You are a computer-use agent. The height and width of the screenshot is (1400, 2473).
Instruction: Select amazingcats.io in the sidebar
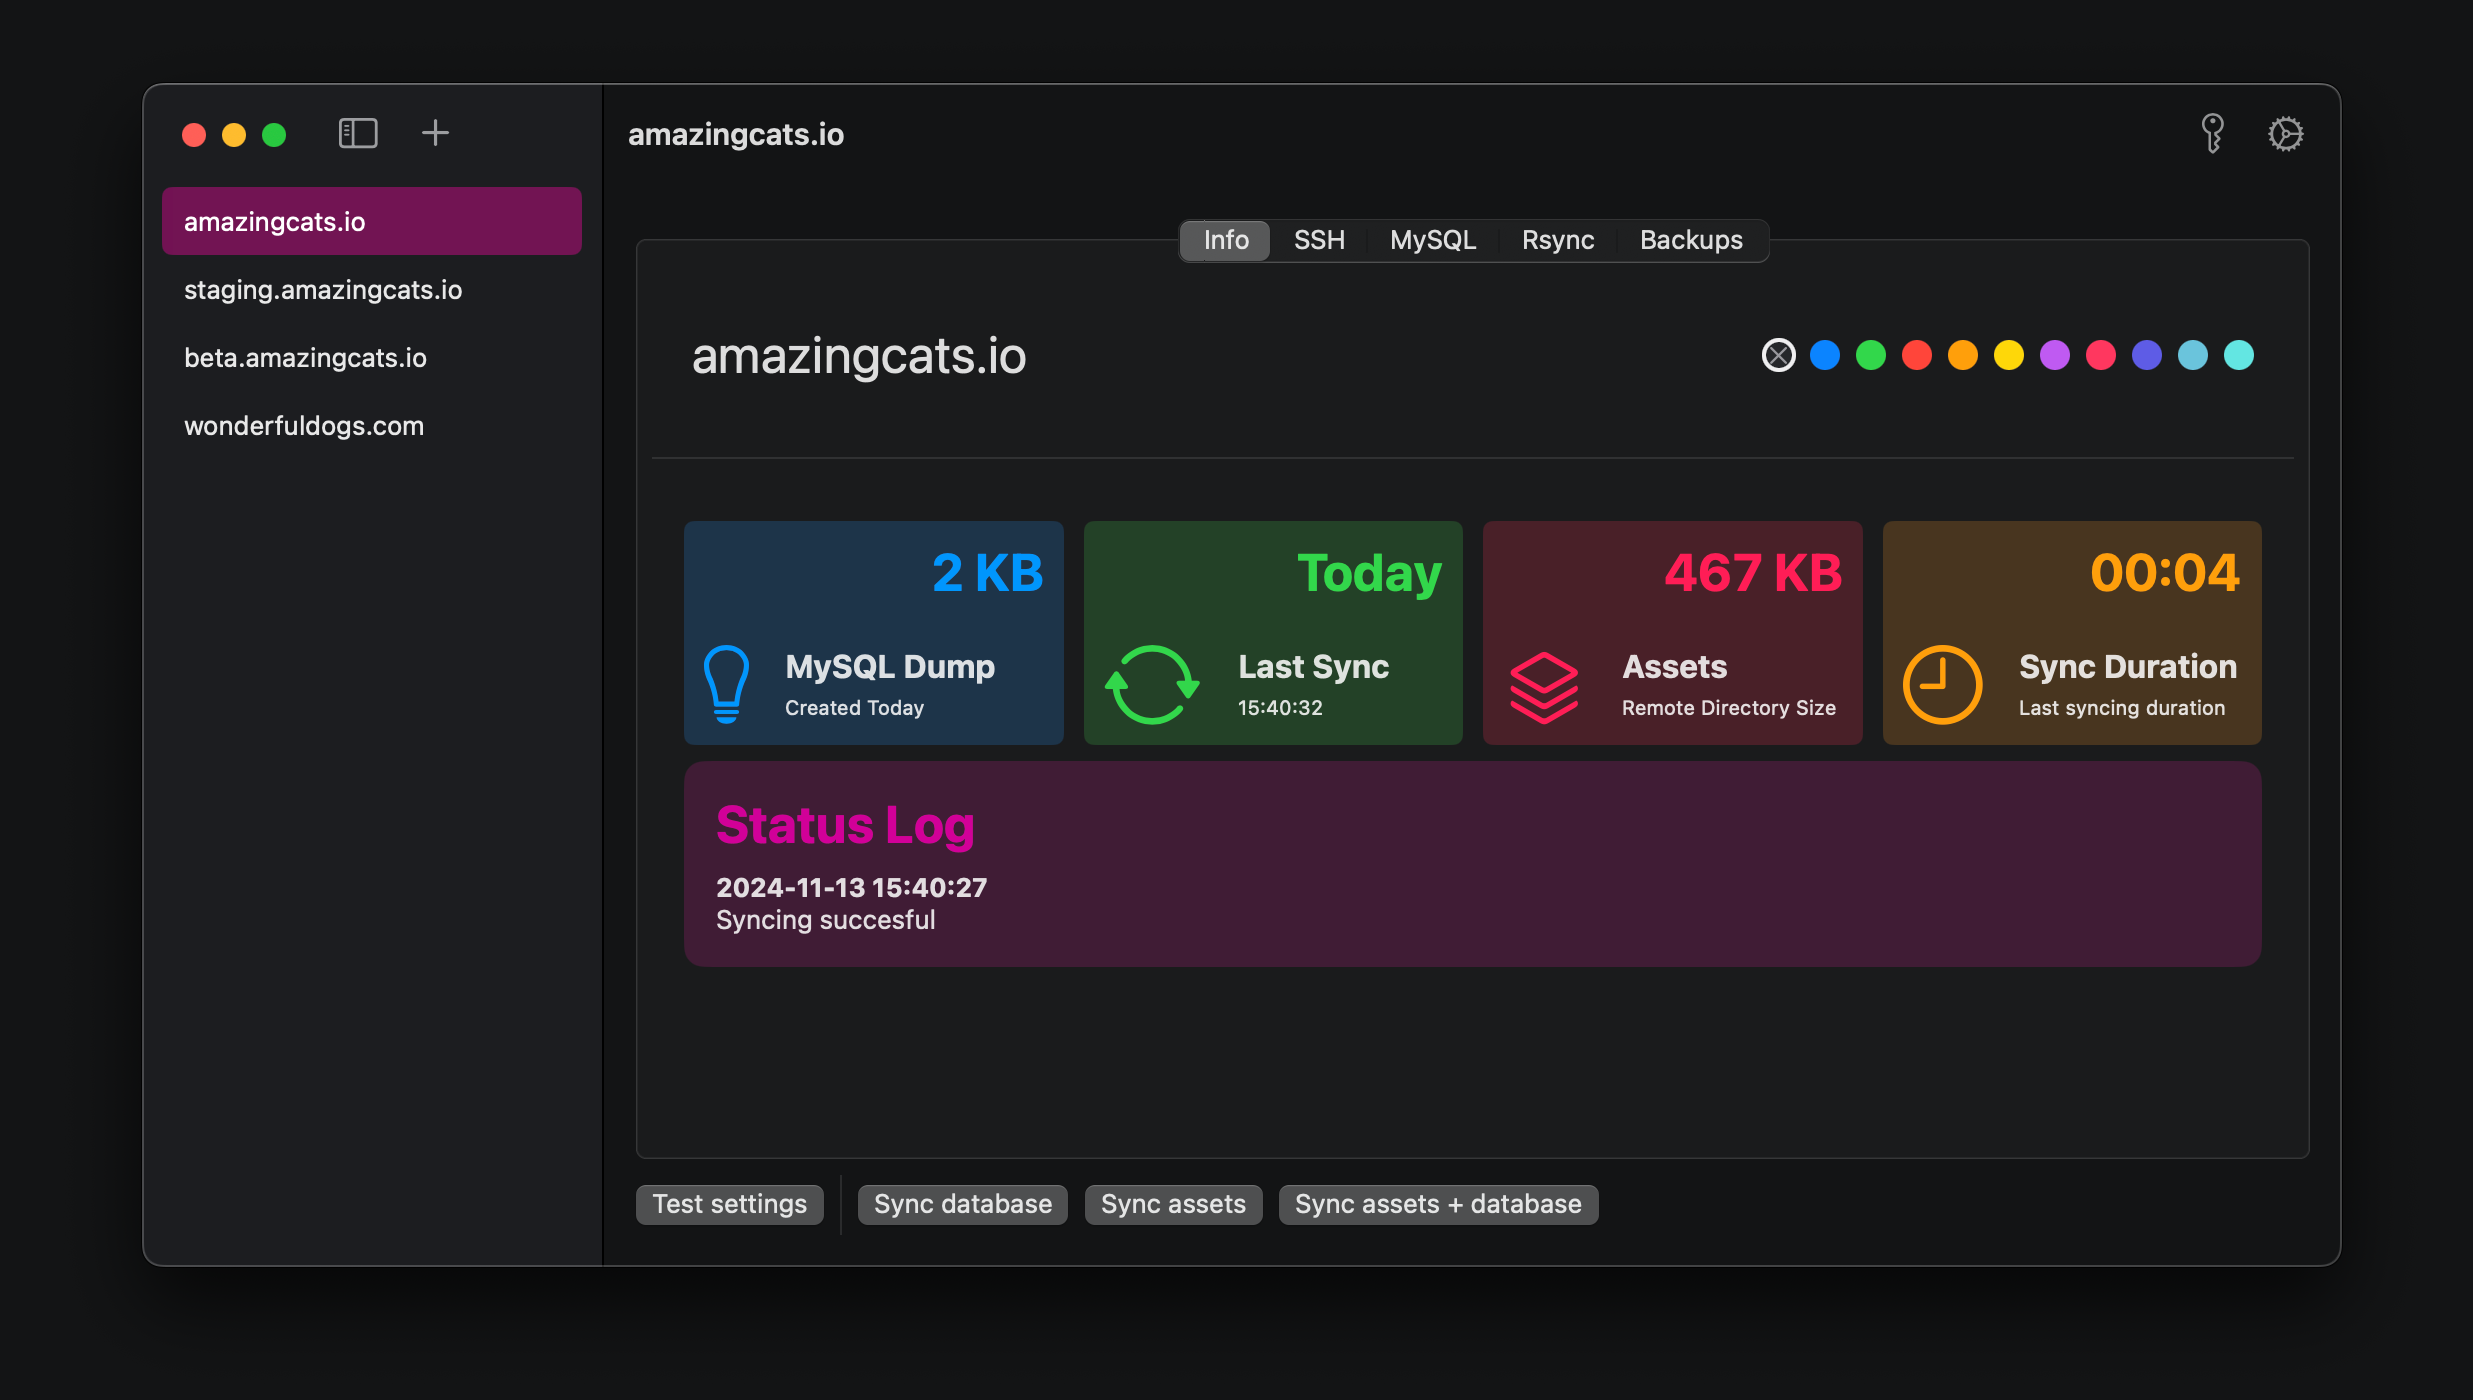point(371,221)
